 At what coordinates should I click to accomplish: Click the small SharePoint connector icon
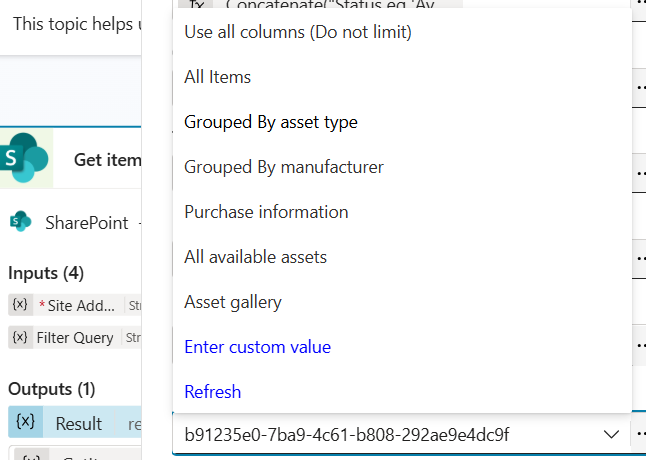pos(21,222)
